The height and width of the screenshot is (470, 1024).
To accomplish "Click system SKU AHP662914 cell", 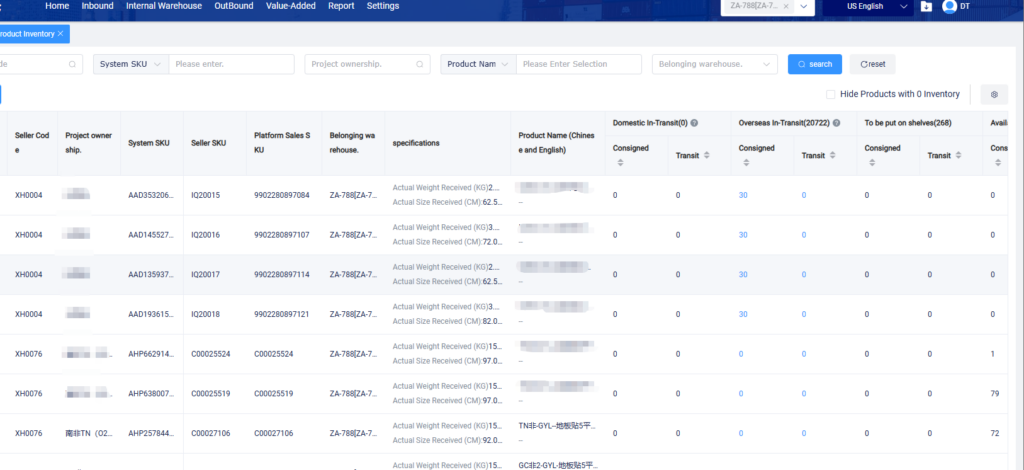I will click(x=152, y=354).
